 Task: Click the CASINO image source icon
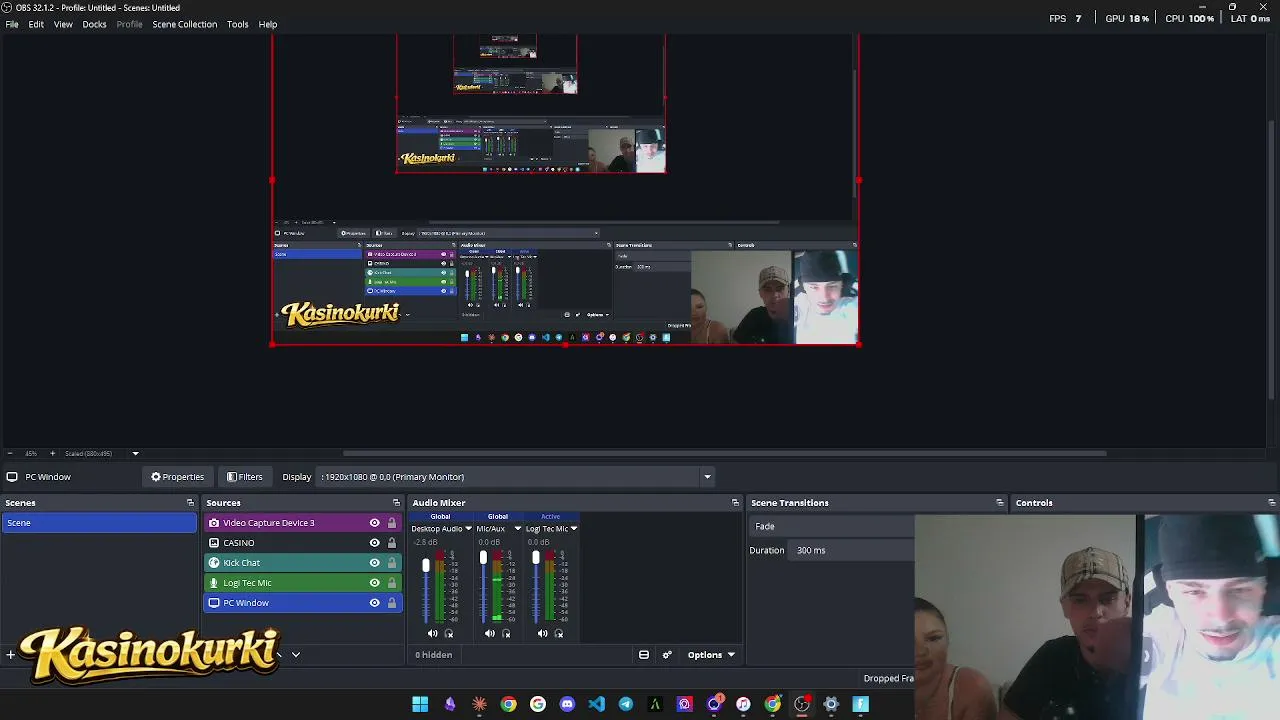tap(213, 543)
